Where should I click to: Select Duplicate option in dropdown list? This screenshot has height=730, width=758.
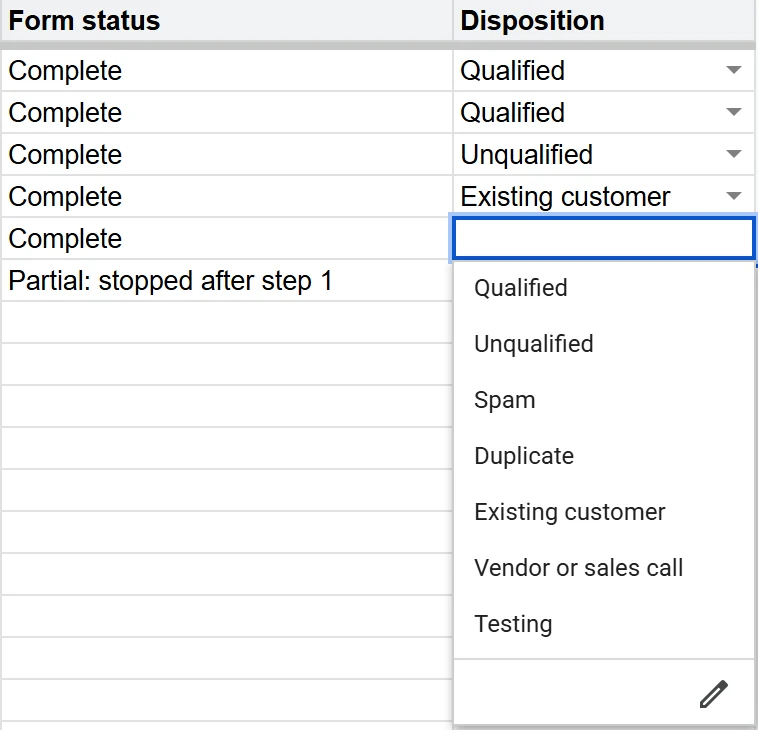pos(603,456)
